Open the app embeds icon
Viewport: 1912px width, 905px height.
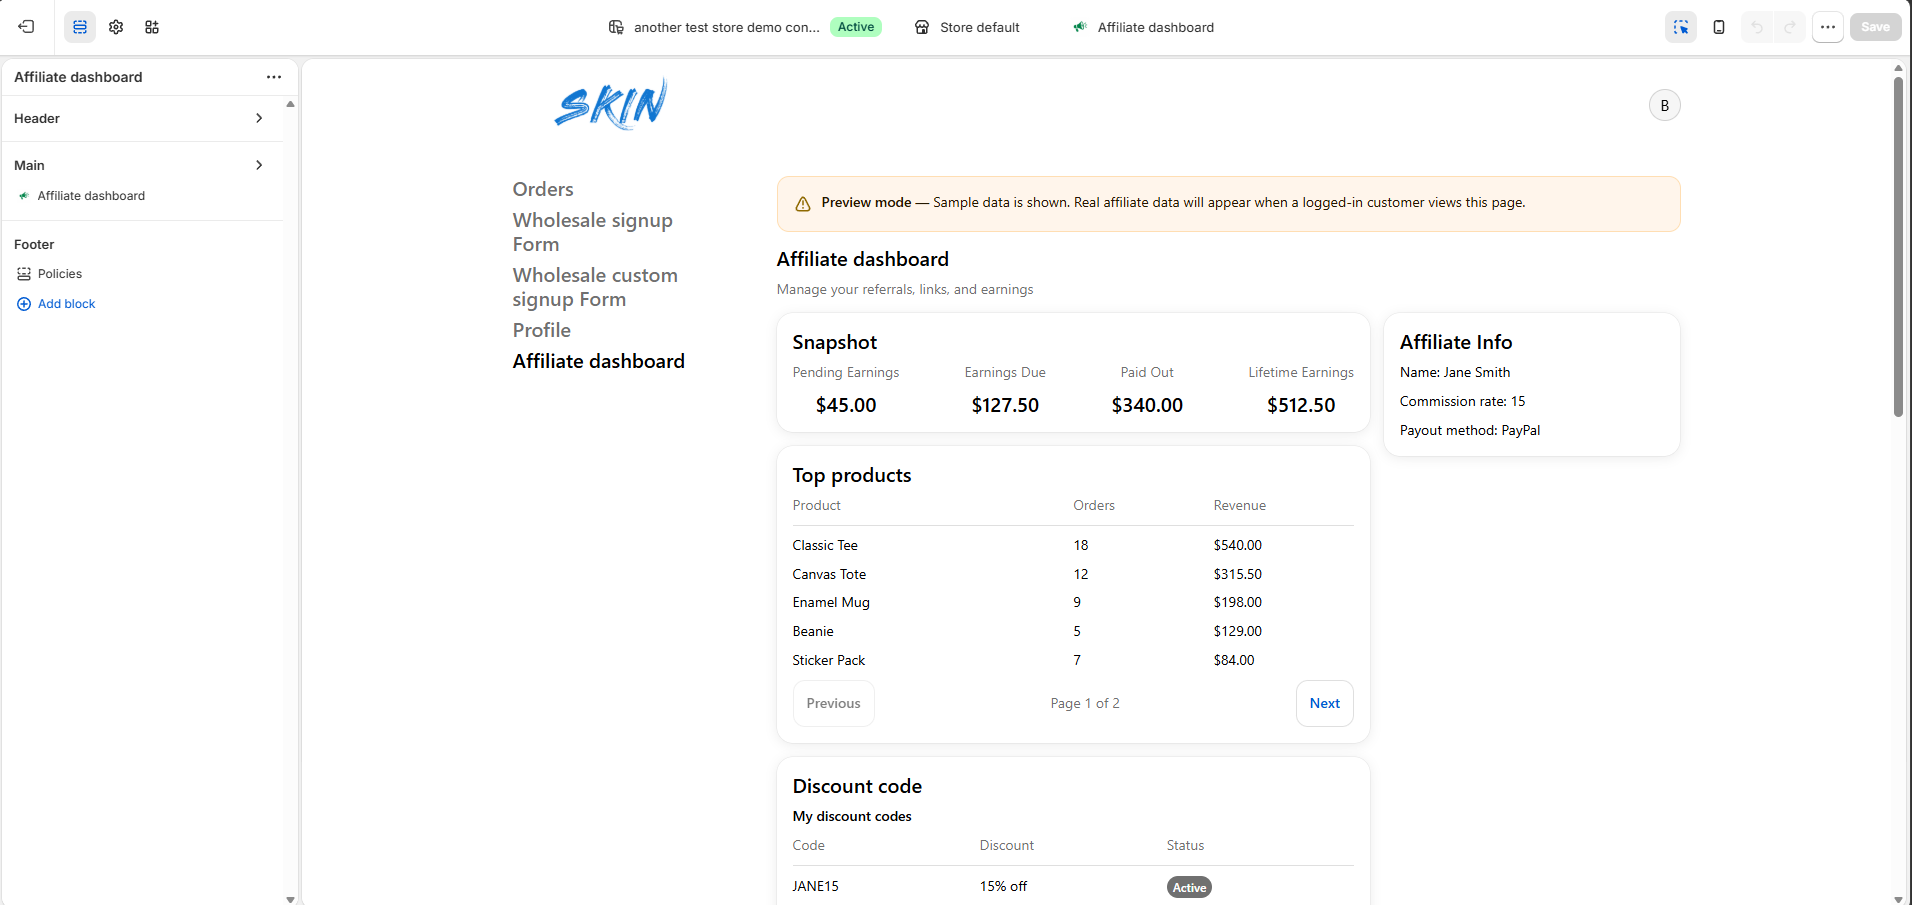(x=152, y=27)
